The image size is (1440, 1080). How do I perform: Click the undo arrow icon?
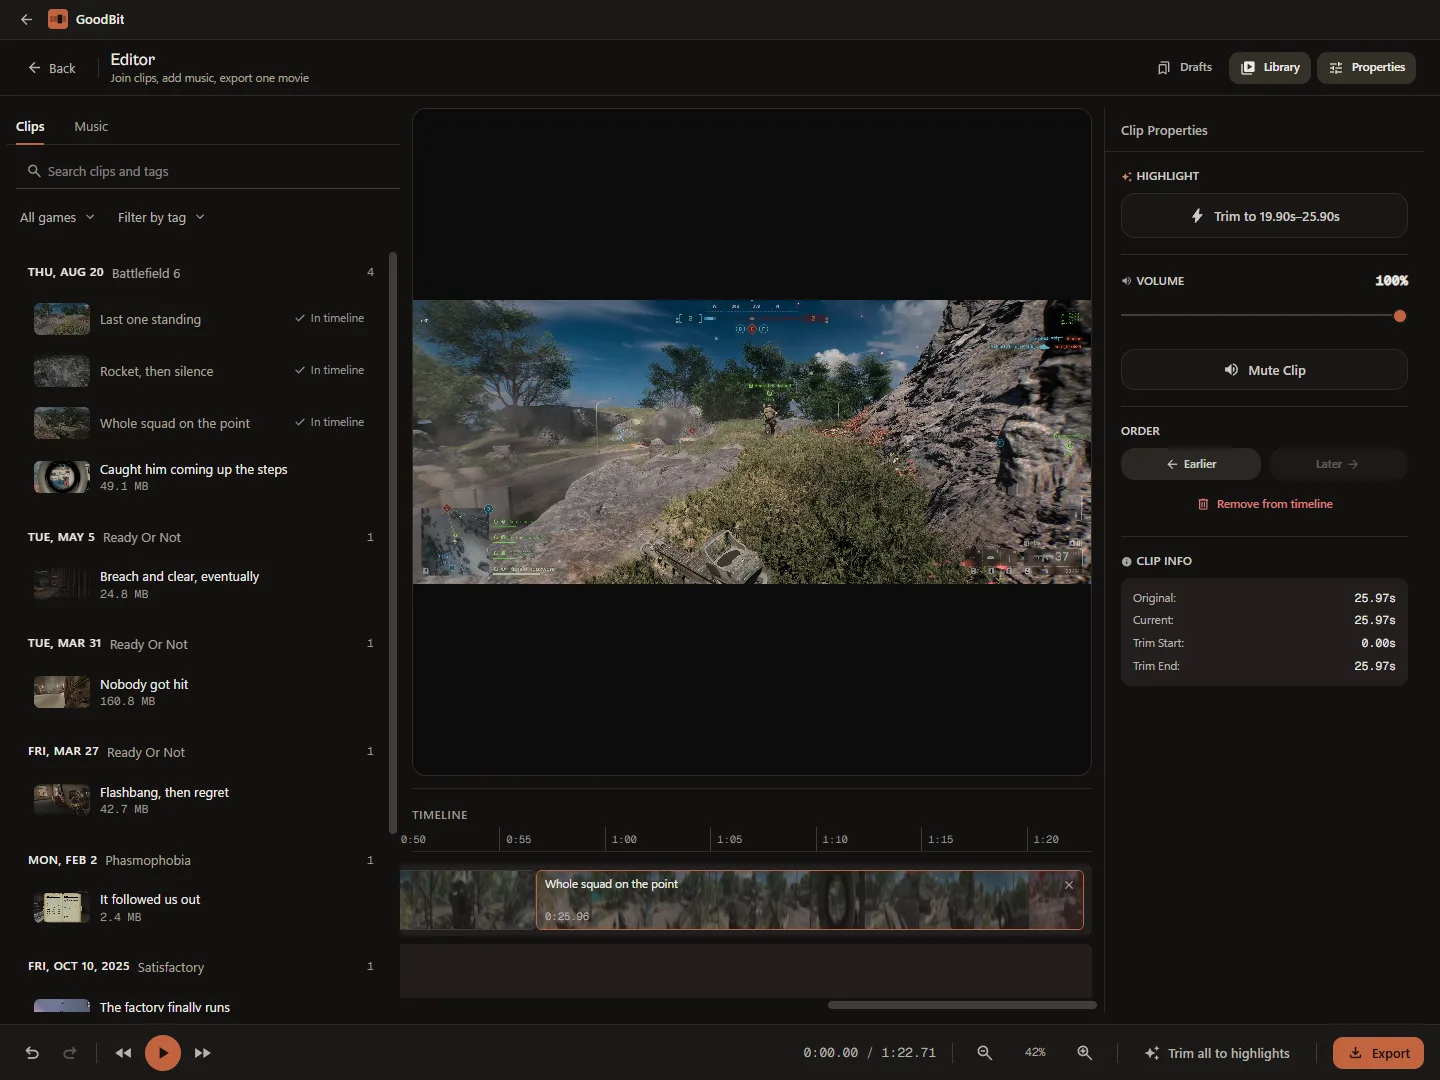point(32,1053)
